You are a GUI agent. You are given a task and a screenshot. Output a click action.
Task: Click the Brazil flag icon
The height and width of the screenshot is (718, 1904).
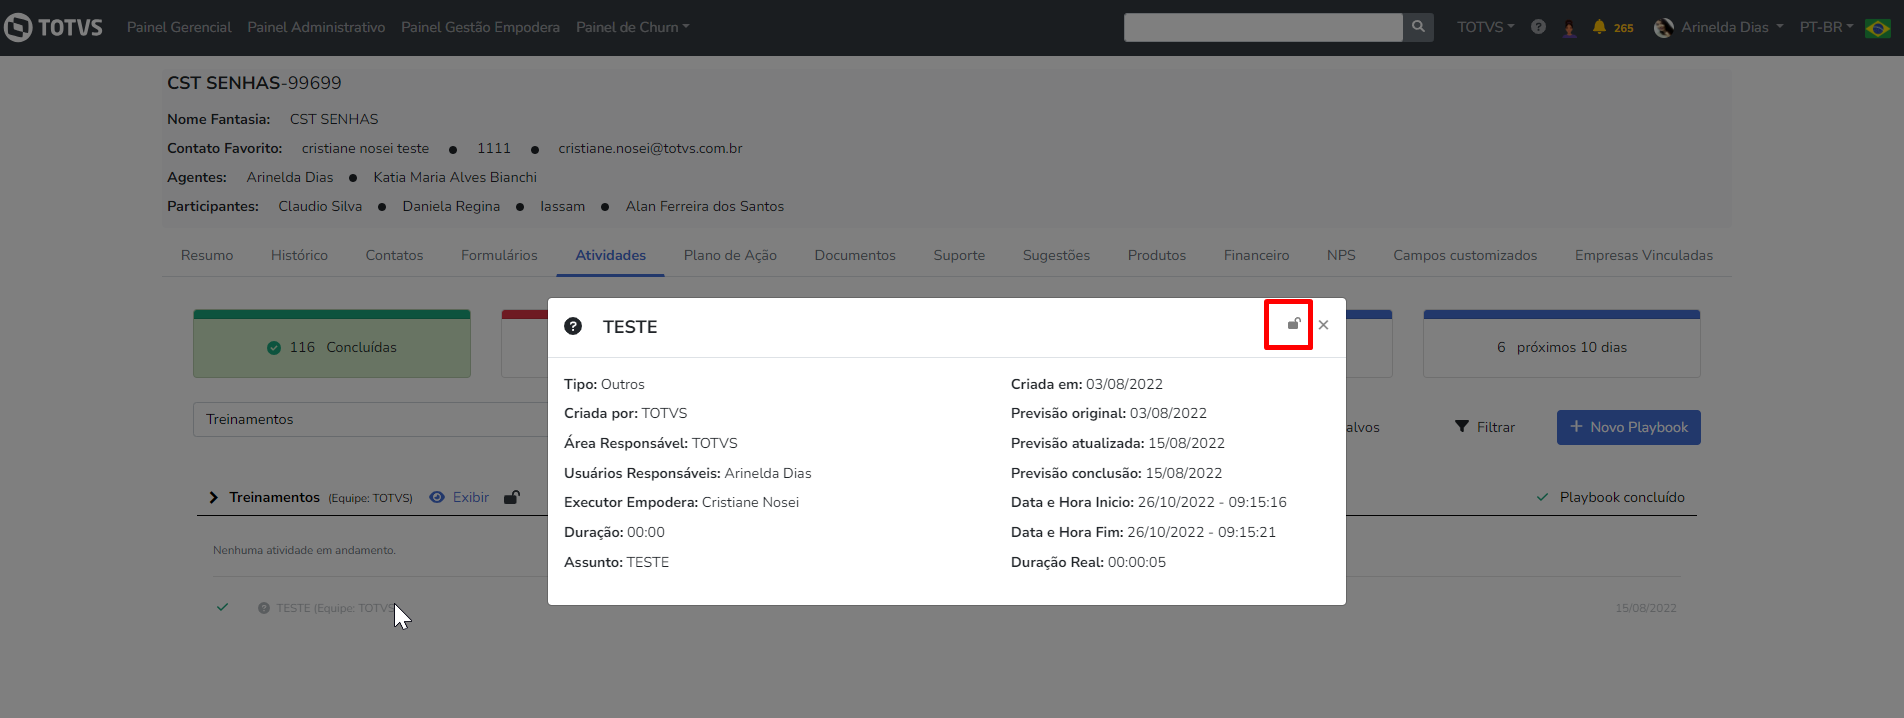1878,28
